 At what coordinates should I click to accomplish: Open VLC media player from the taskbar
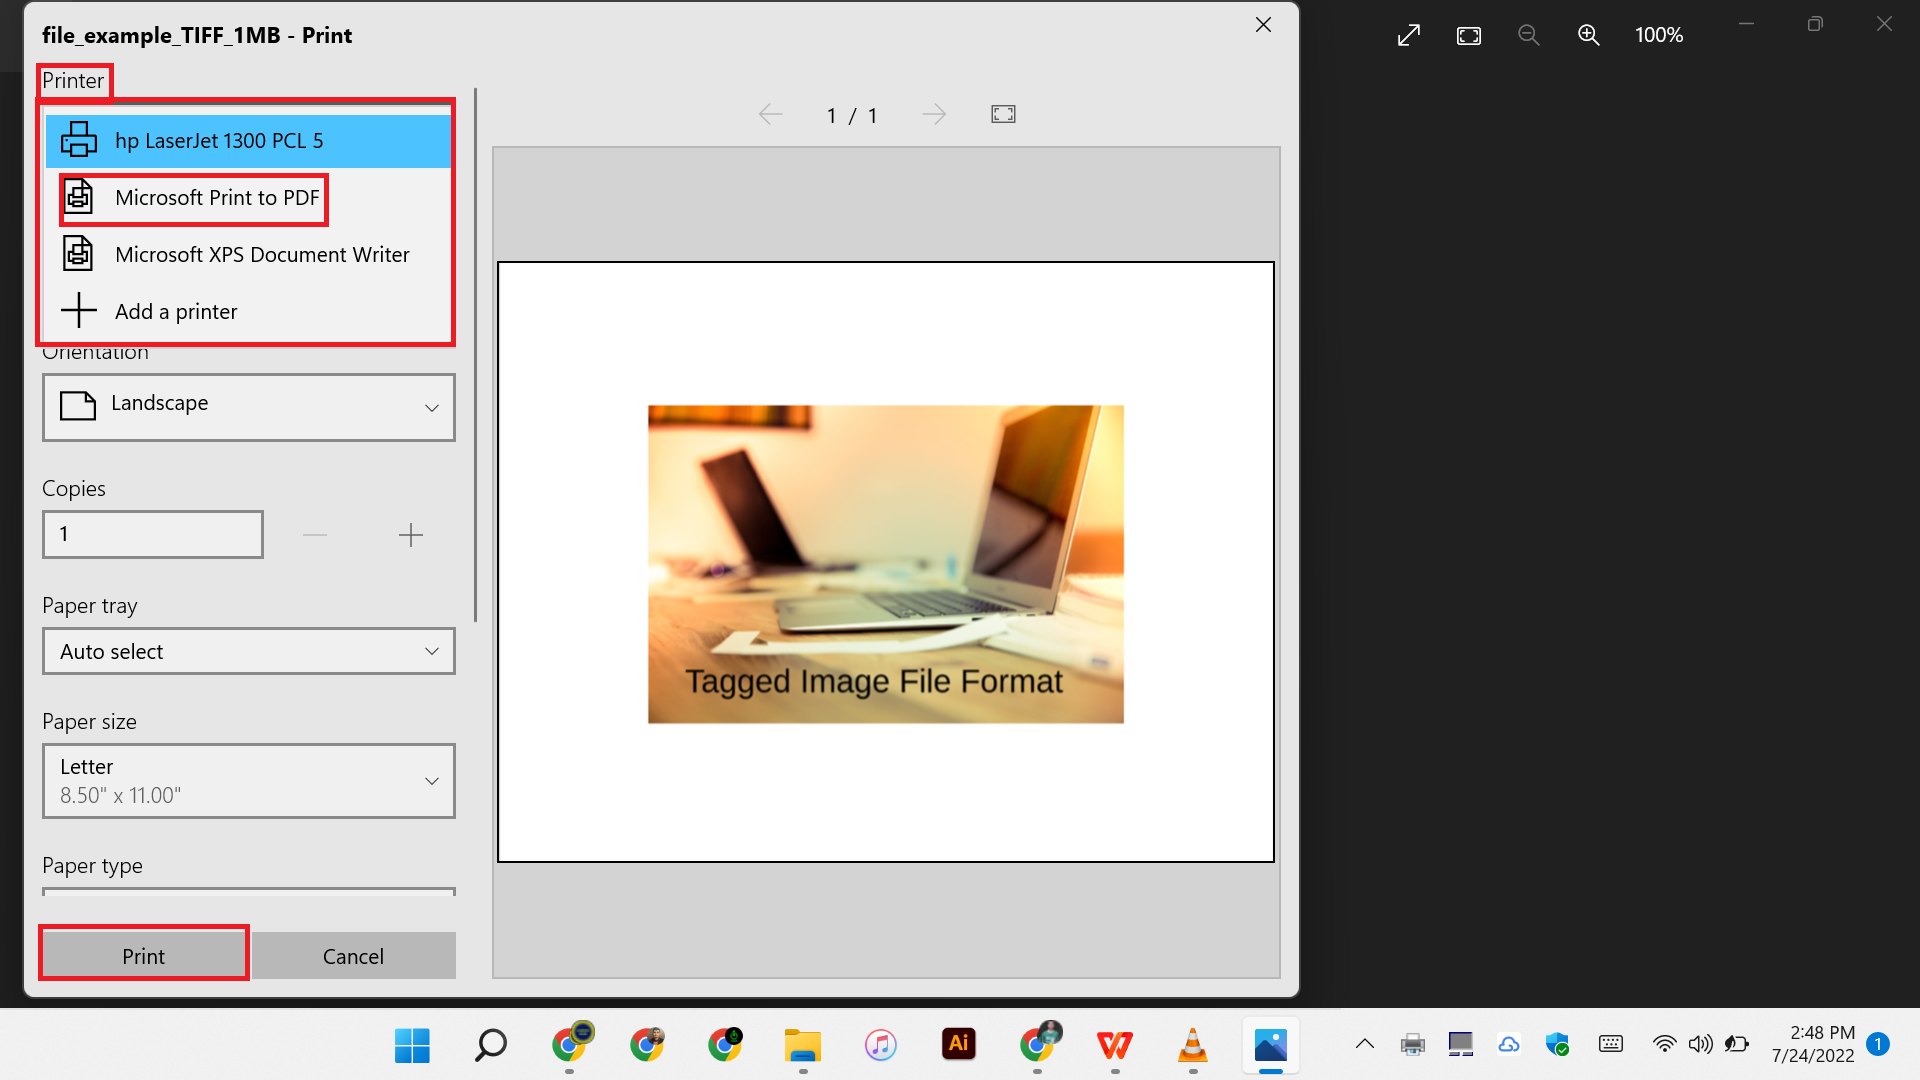pos(1191,1043)
